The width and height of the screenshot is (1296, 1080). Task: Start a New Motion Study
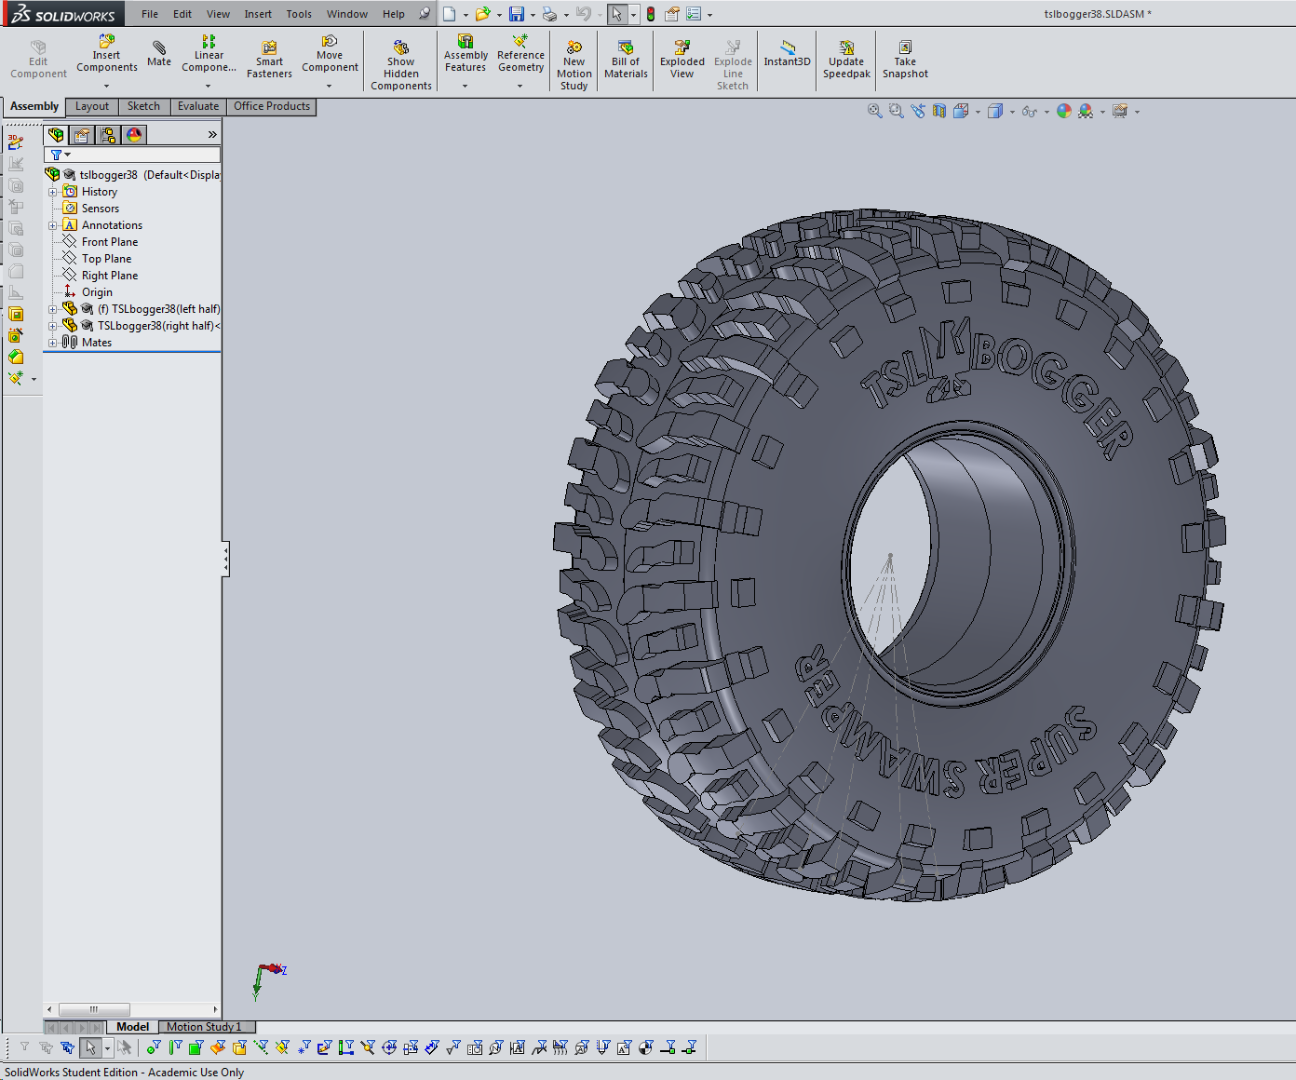[x=573, y=60]
